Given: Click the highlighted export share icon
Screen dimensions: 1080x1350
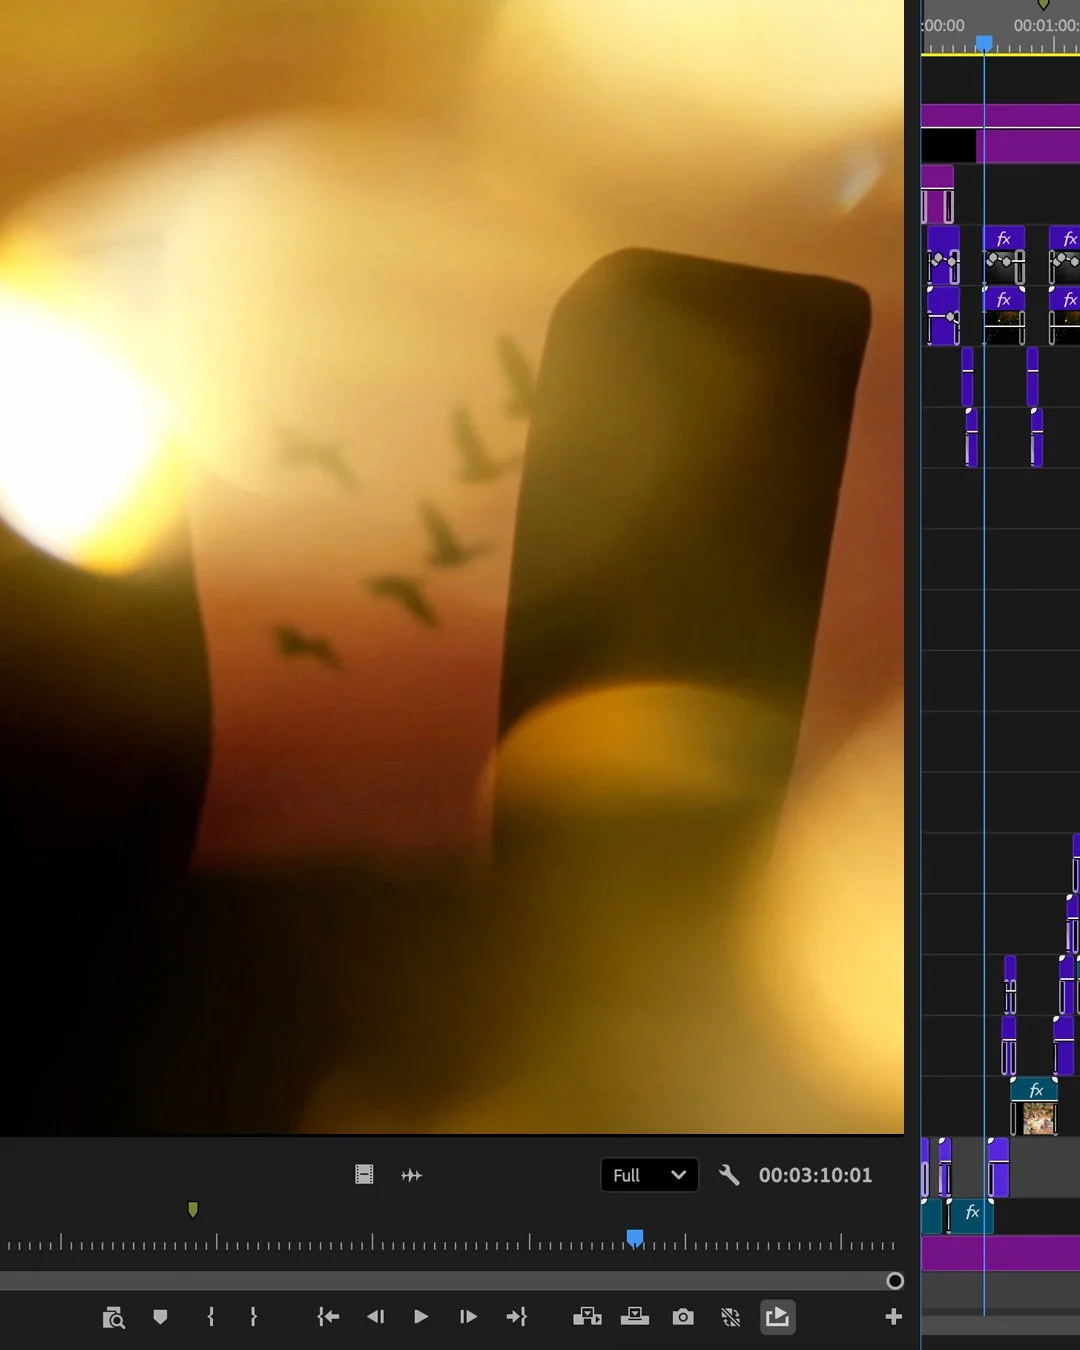Looking at the screenshot, I should point(777,1317).
